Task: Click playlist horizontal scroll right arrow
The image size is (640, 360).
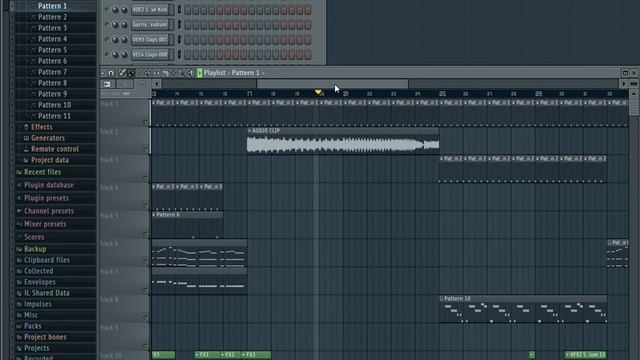Action: tap(624, 84)
